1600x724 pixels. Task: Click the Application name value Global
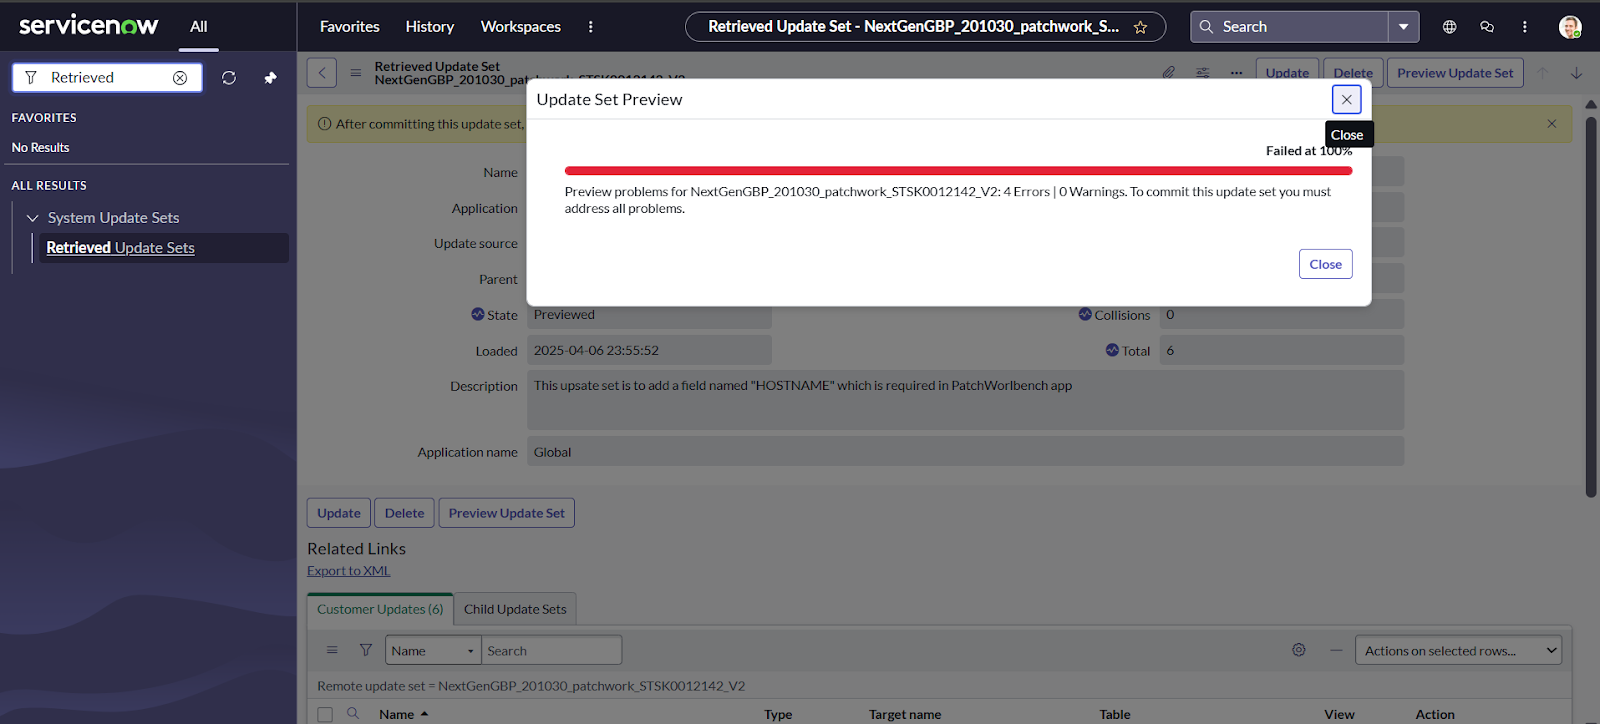pos(965,452)
